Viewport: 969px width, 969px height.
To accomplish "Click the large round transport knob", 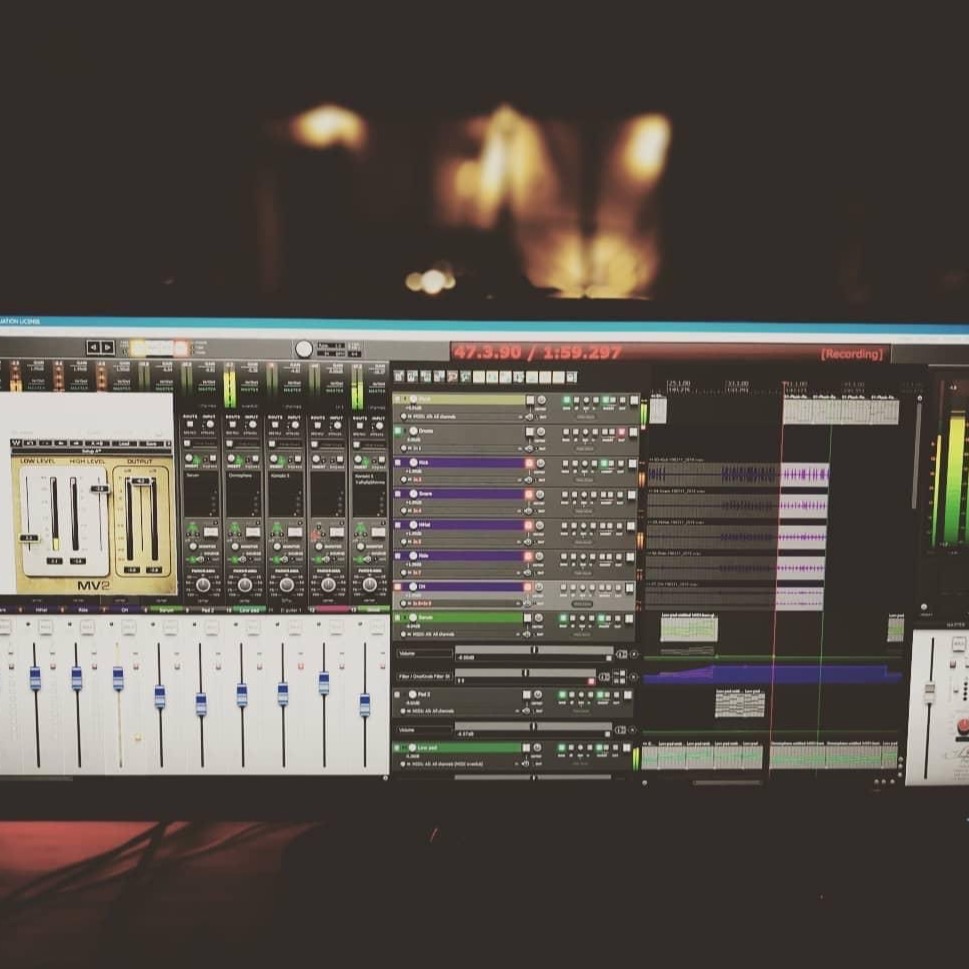I will [x=304, y=349].
